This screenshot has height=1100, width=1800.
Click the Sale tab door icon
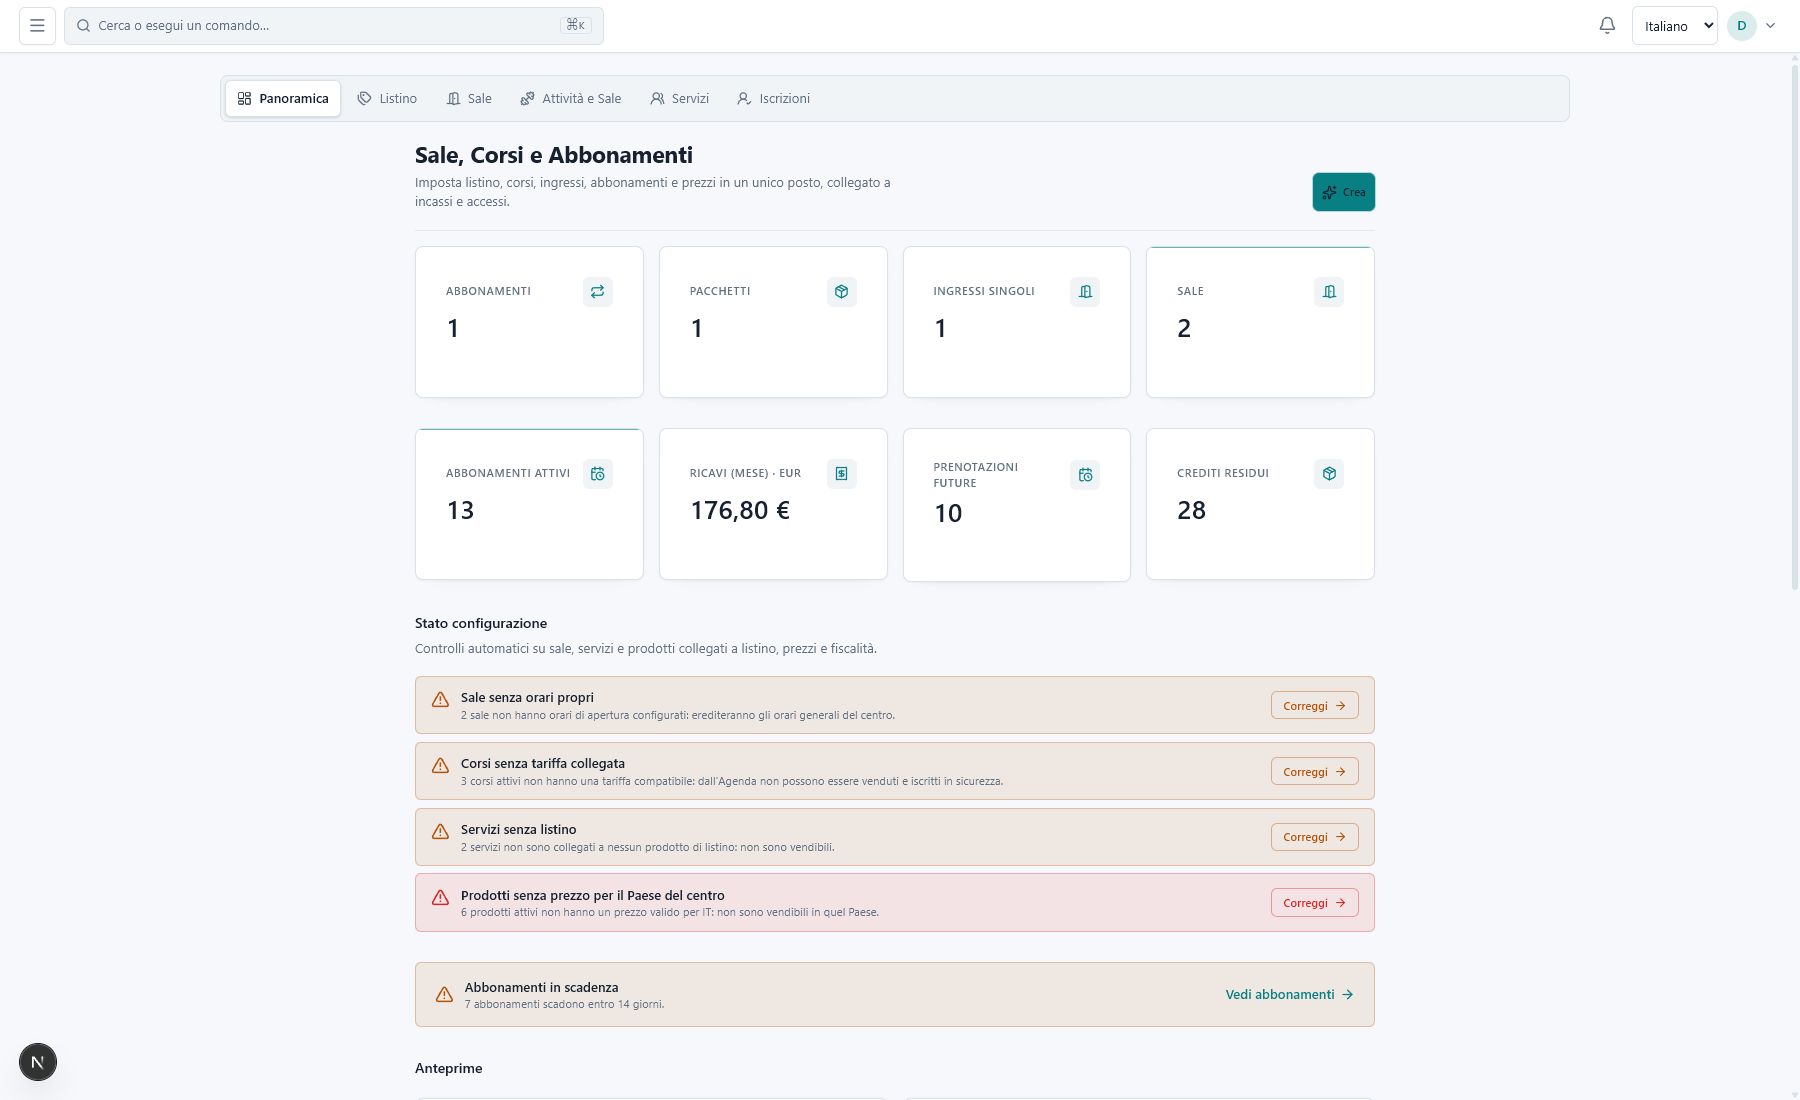[x=453, y=99]
